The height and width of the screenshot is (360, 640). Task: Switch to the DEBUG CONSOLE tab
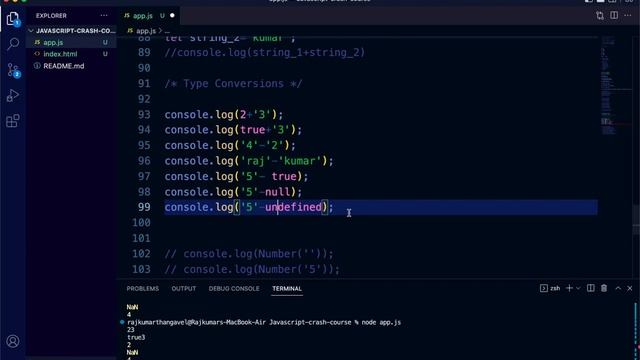pos(234,289)
